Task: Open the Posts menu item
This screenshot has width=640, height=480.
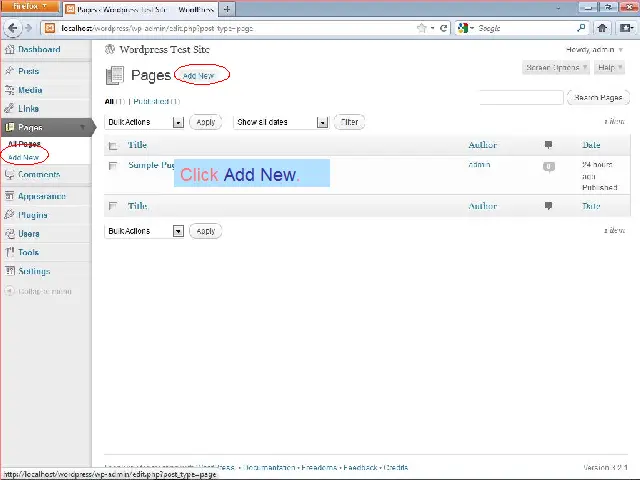Action: [x=29, y=71]
